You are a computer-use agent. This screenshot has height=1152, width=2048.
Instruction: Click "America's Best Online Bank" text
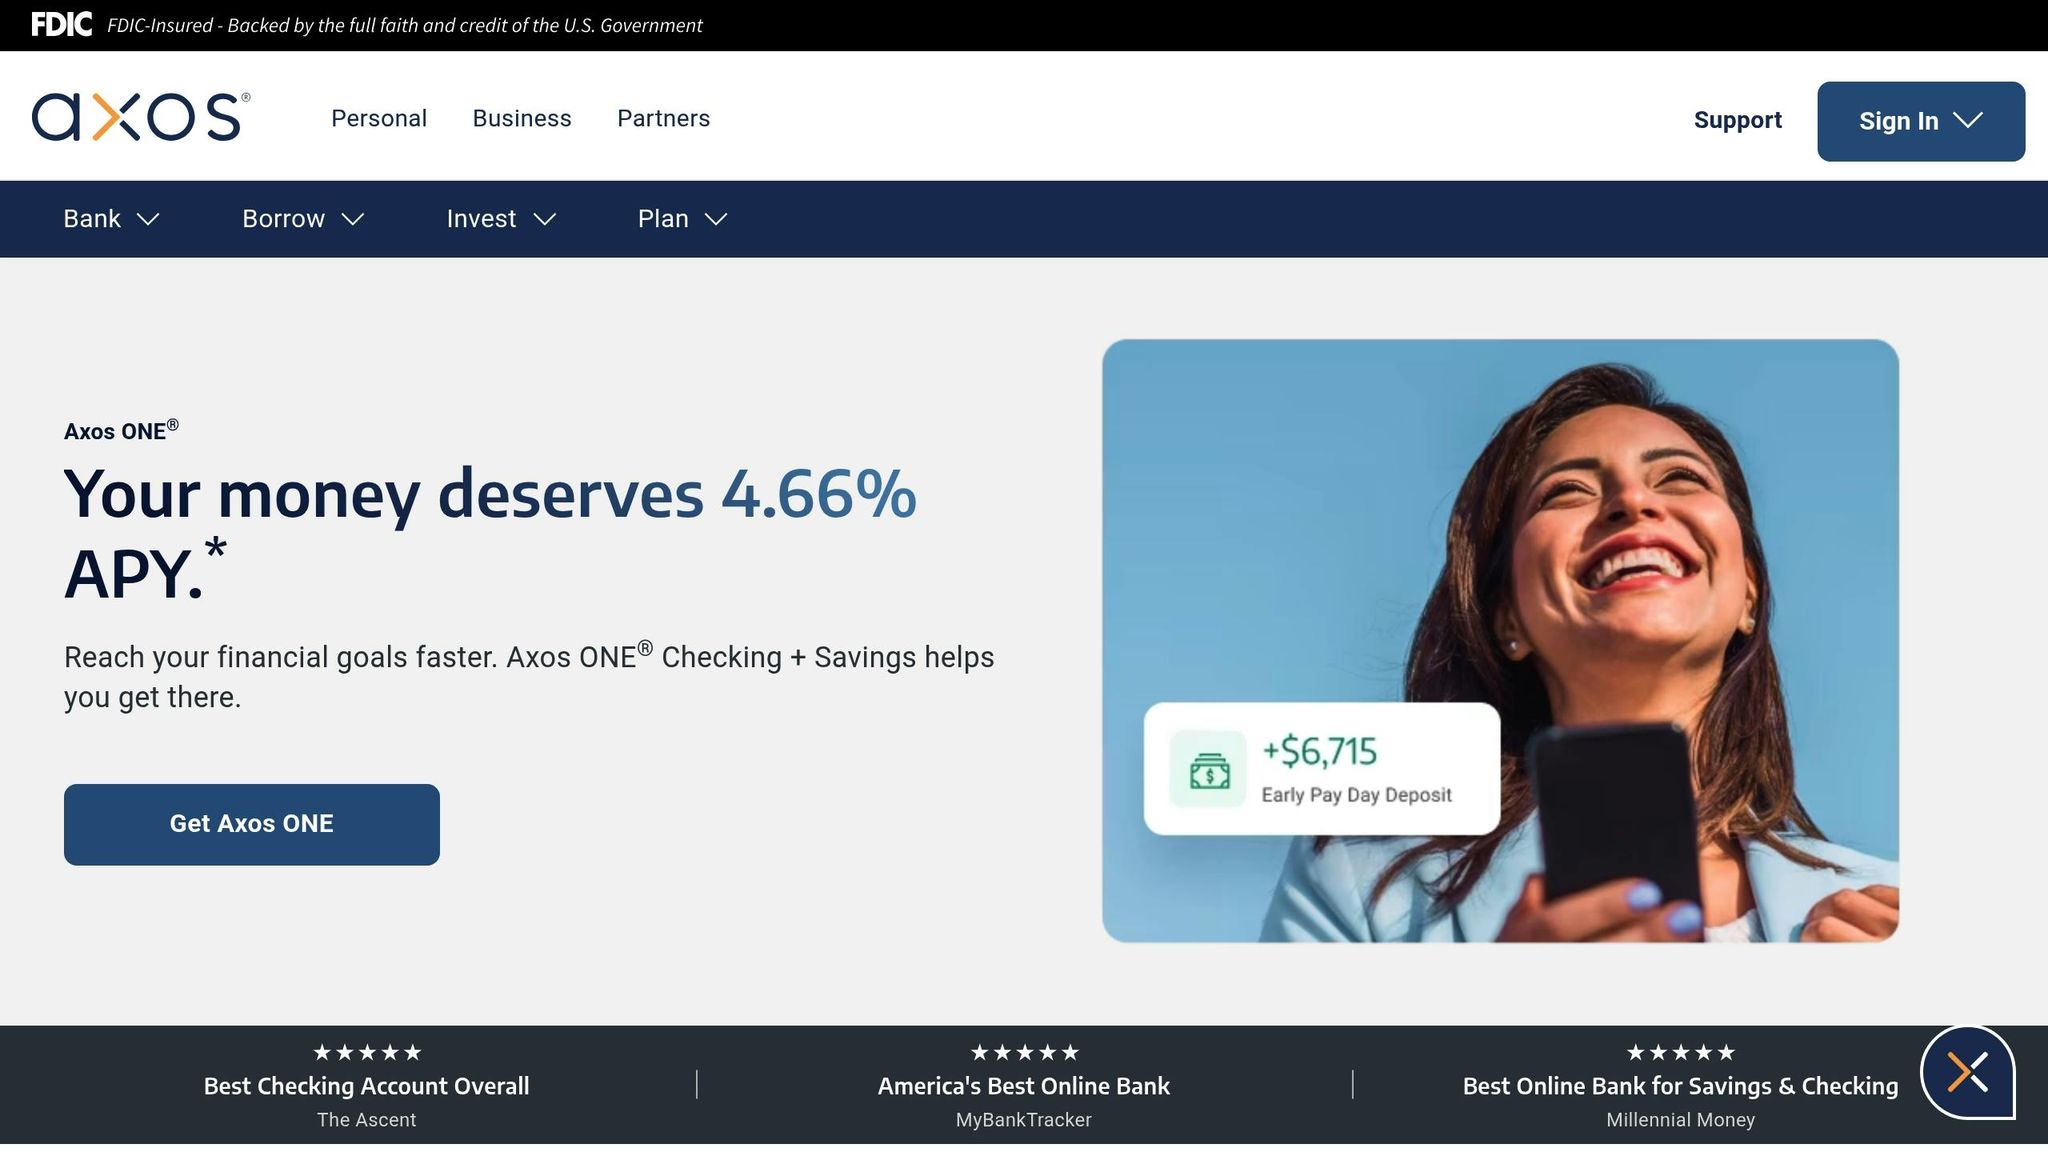coord(1024,1086)
